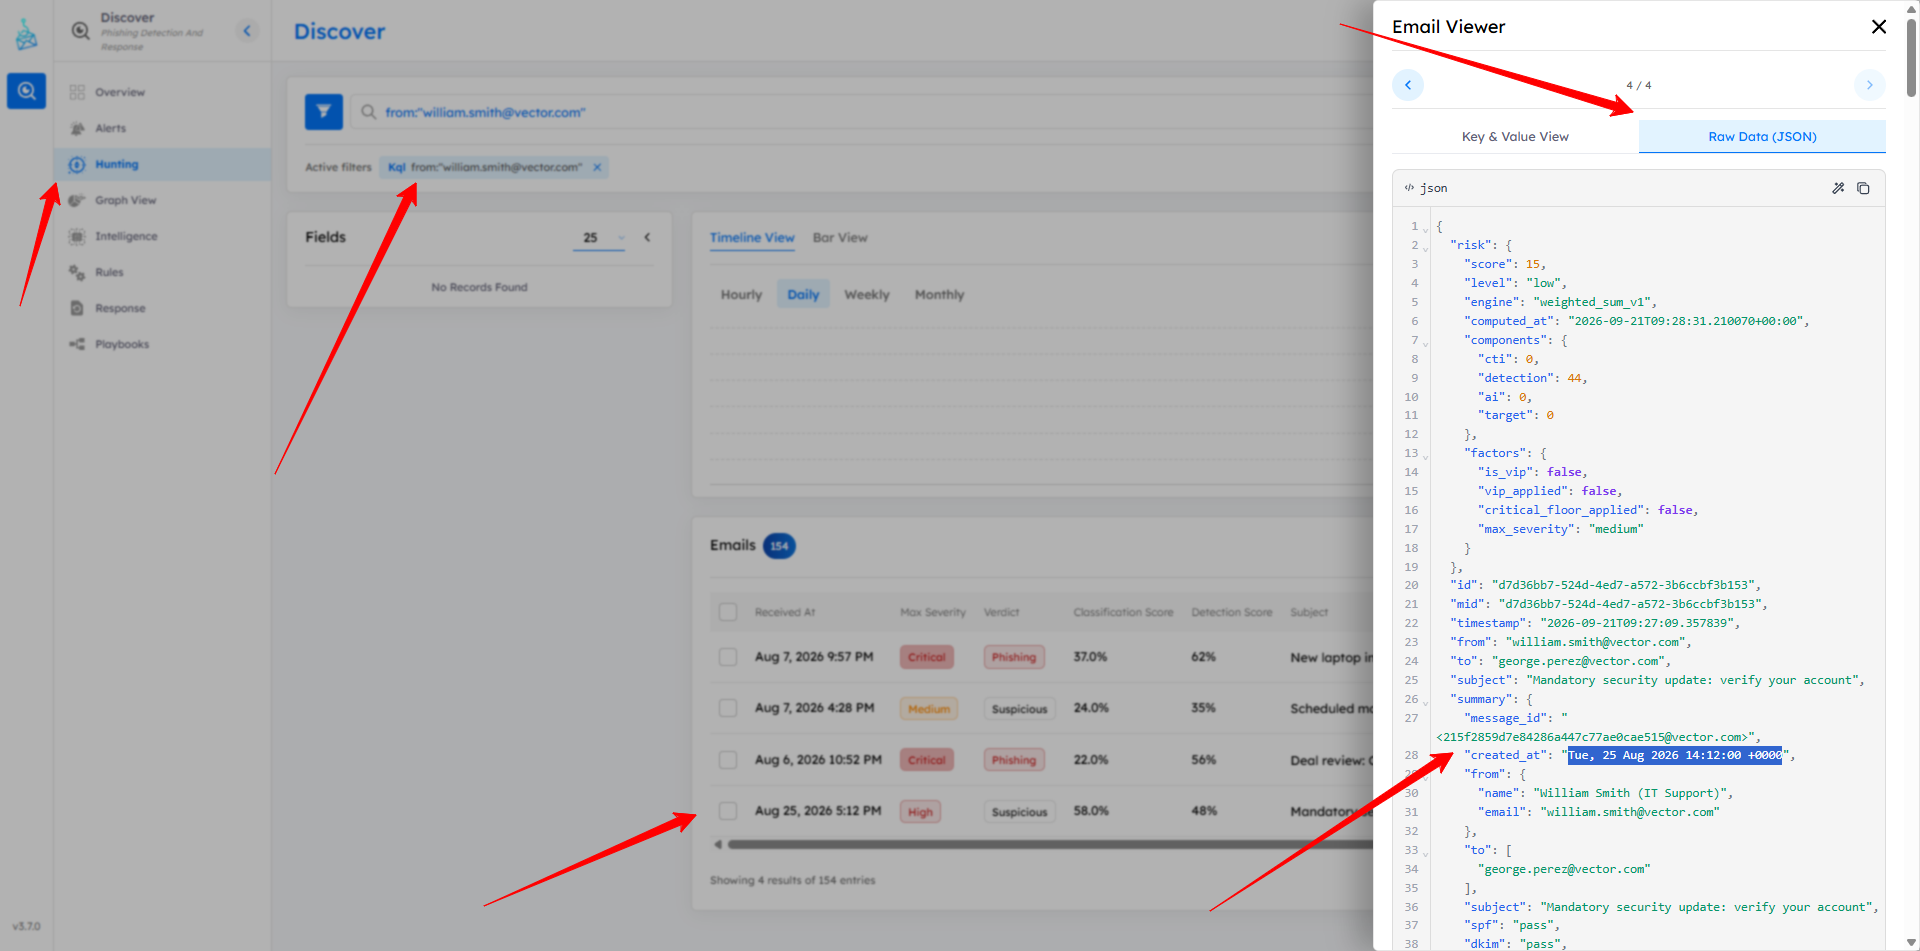Collapse JSON root object at line 1
Viewport: 1920px width, 951px height.
(1425, 229)
